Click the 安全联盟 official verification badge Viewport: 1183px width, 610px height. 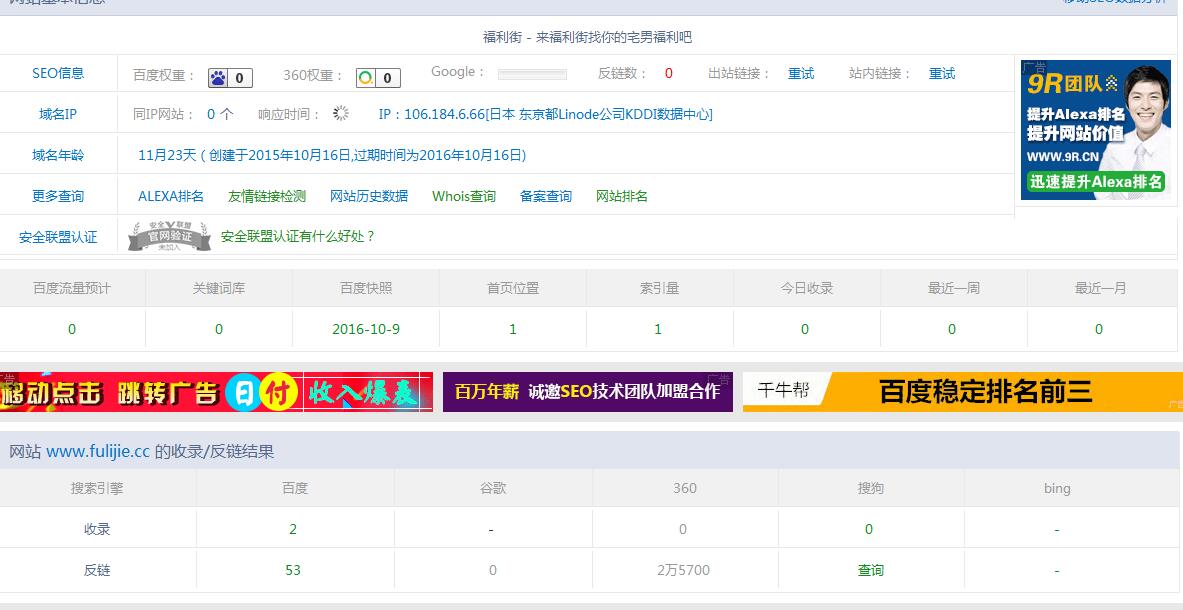(x=169, y=236)
